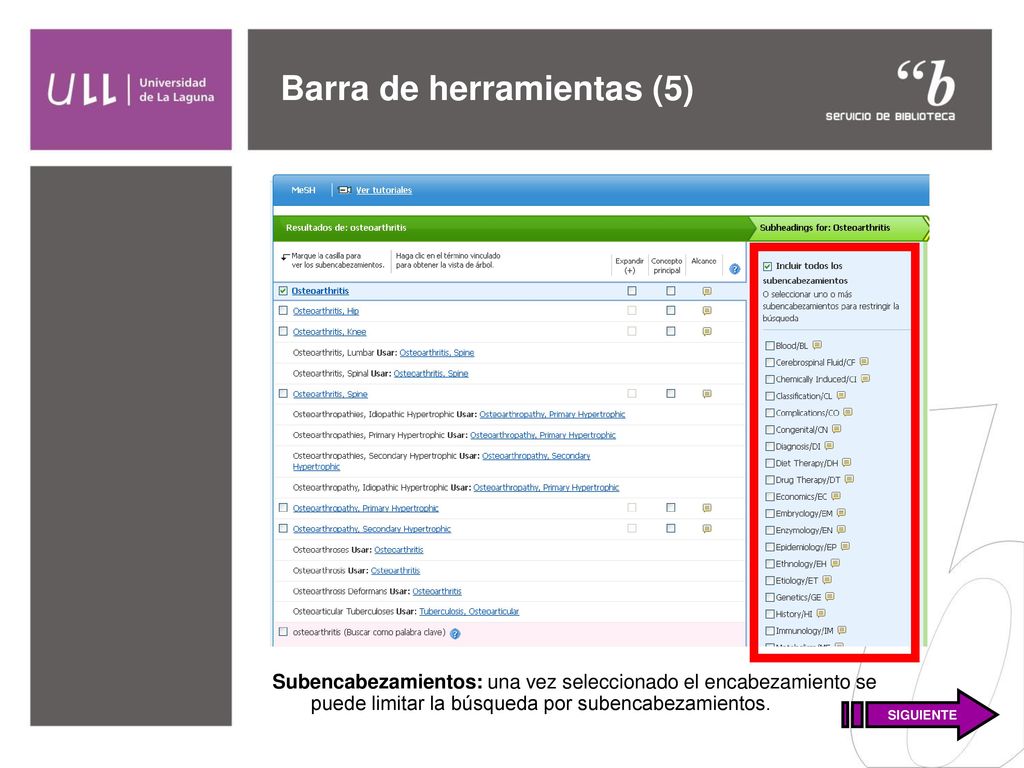Viewport: 1024px width, 768px height.
Task: Open scope note for Osteoarthropathy, Primary Hypertrophic
Action: [707, 508]
